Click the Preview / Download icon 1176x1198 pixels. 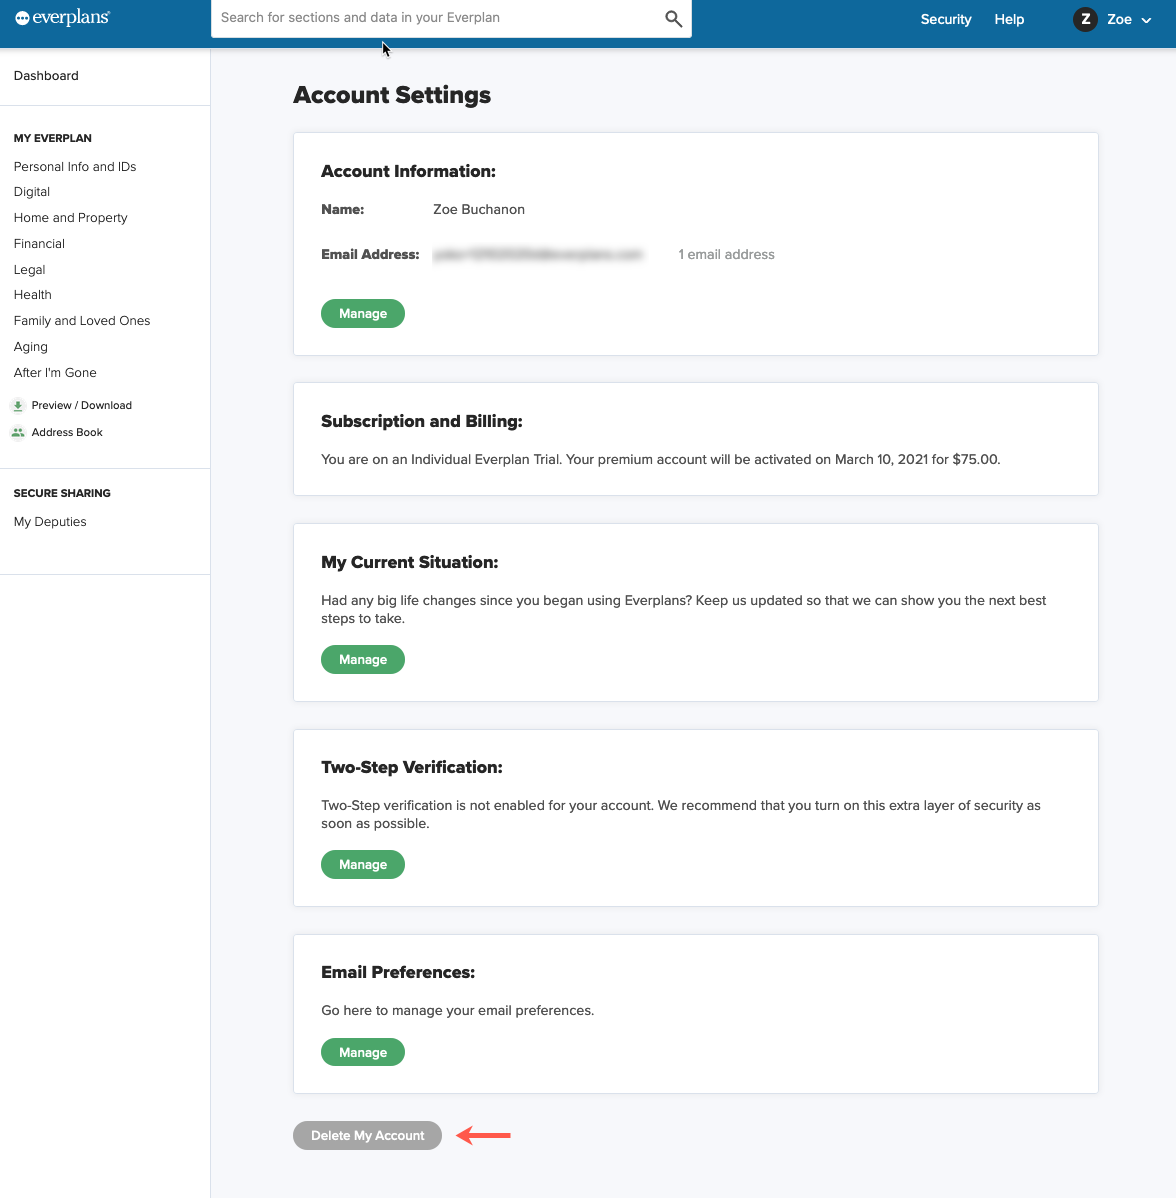[x=18, y=406]
